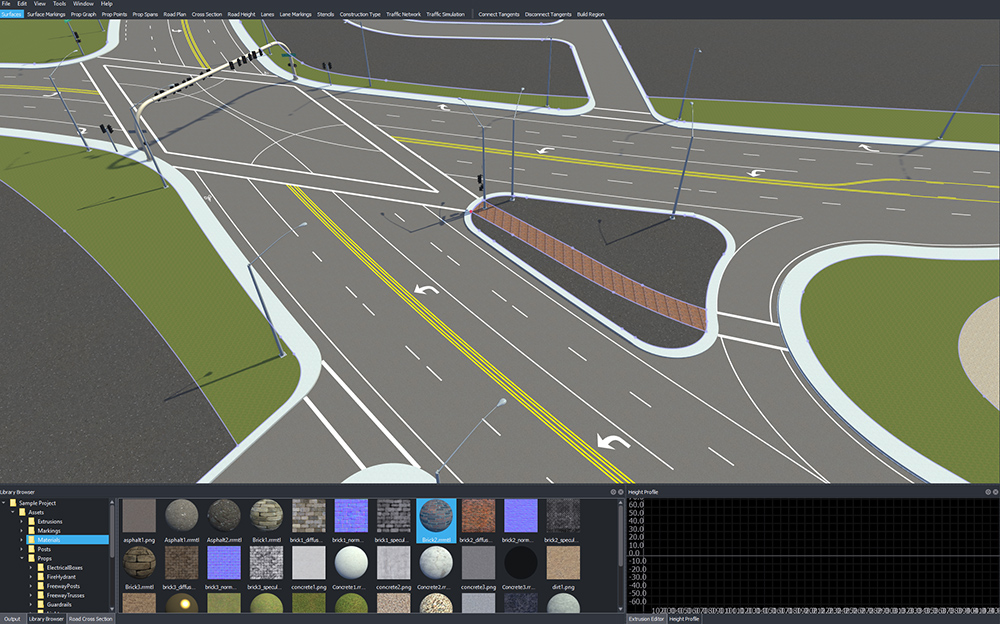Switch to the Traffic Simulation tool

[452, 15]
